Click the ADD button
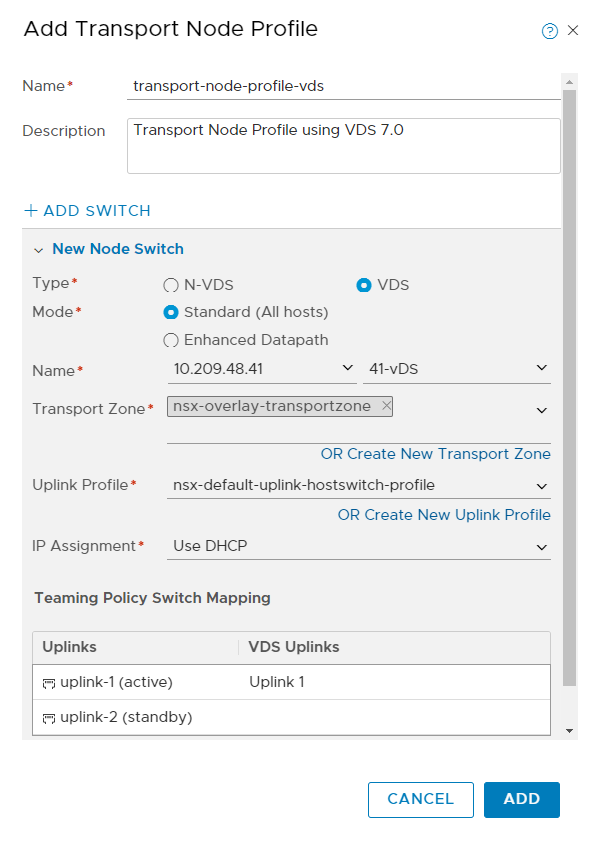The image size is (594, 842). click(x=521, y=800)
